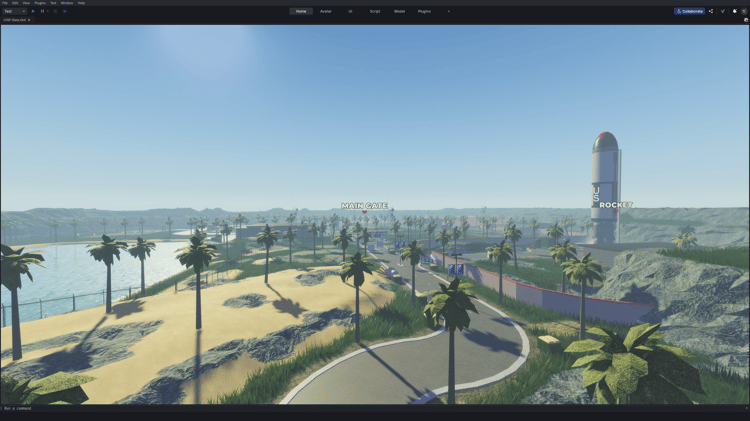Open the View menu
Screen dimensions: 750x421
(x=26, y=3)
